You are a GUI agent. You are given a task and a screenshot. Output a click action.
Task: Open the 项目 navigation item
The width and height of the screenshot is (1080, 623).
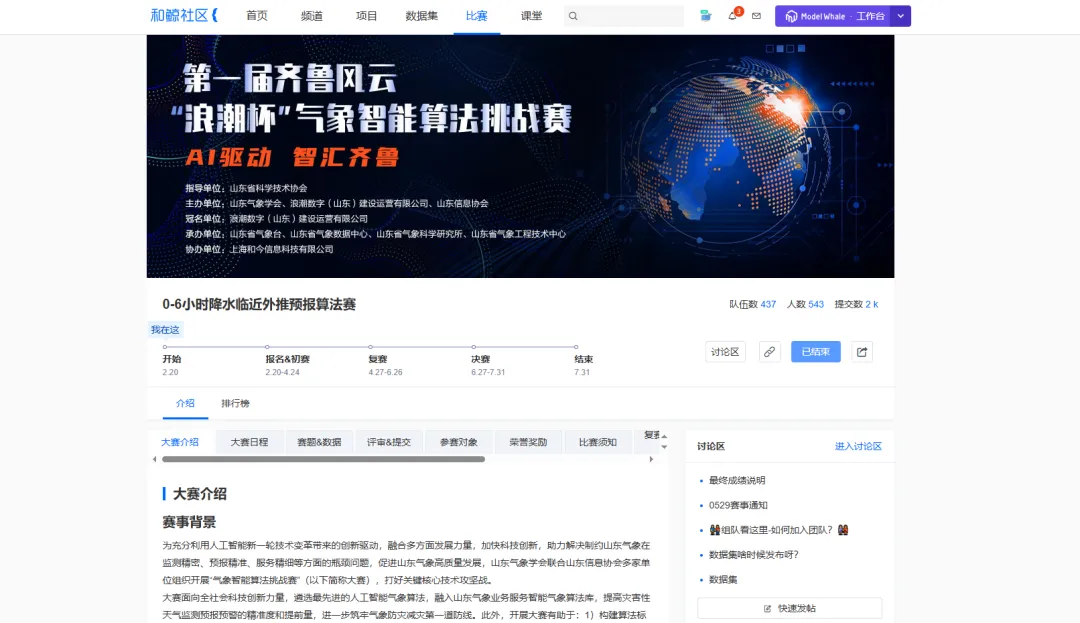pyautogui.click(x=366, y=16)
